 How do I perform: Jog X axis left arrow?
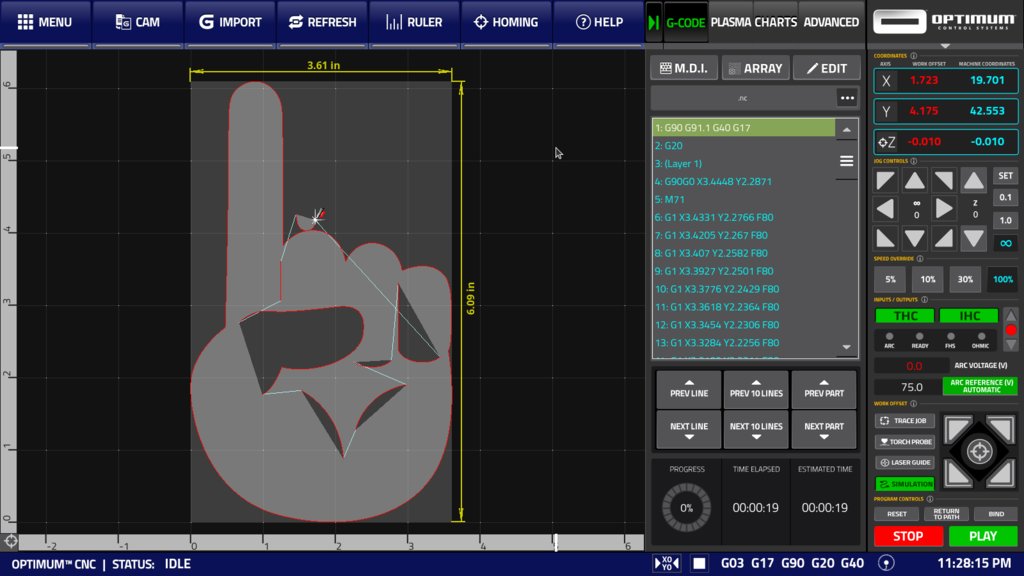[x=886, y=209]
